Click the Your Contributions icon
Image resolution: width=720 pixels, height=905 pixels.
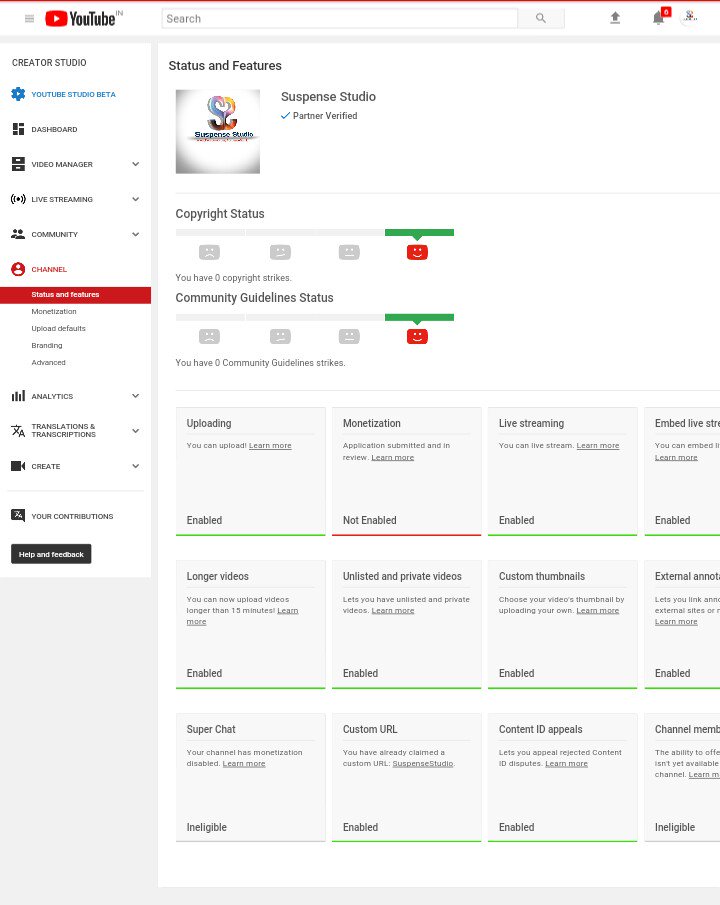(x=18, y=516)
